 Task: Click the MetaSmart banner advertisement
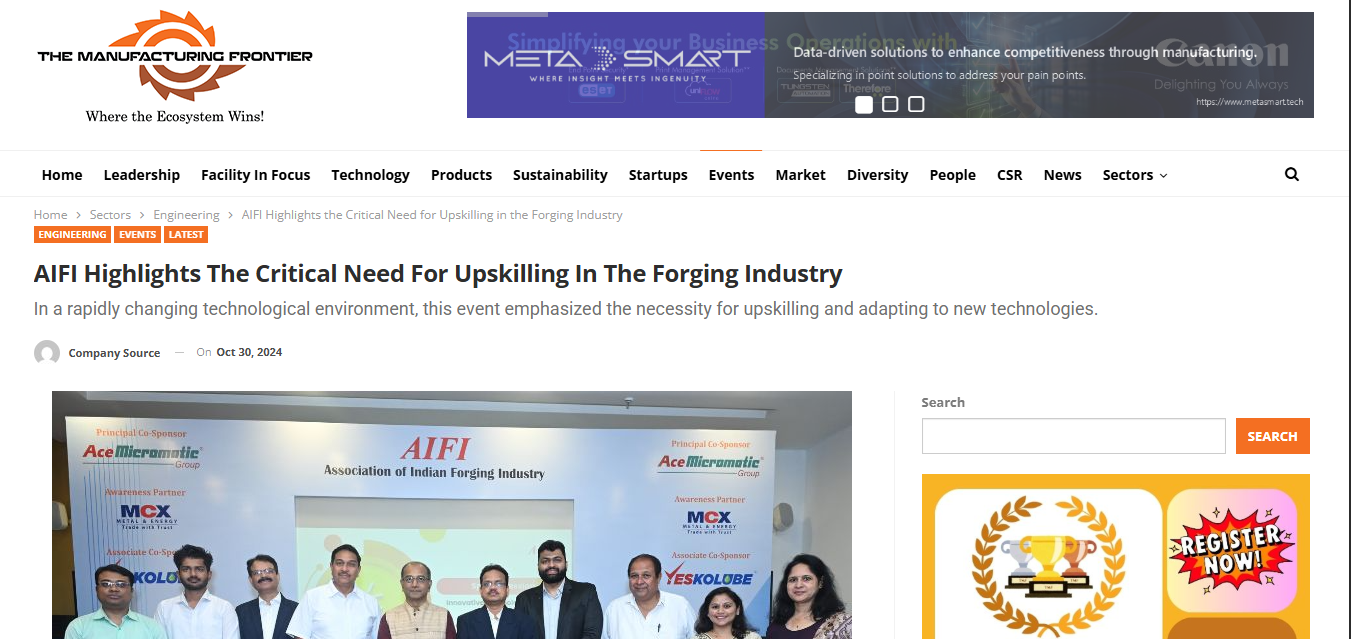890,65
